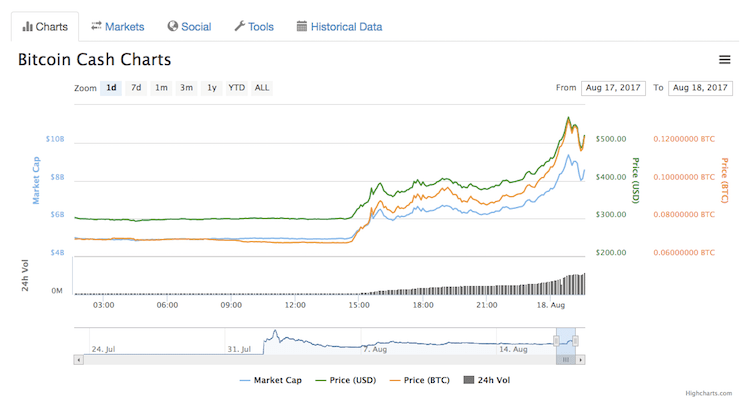Click the $4B market cap axis label
The width and height of the screenshot is (750, 407).
point(57,253)
